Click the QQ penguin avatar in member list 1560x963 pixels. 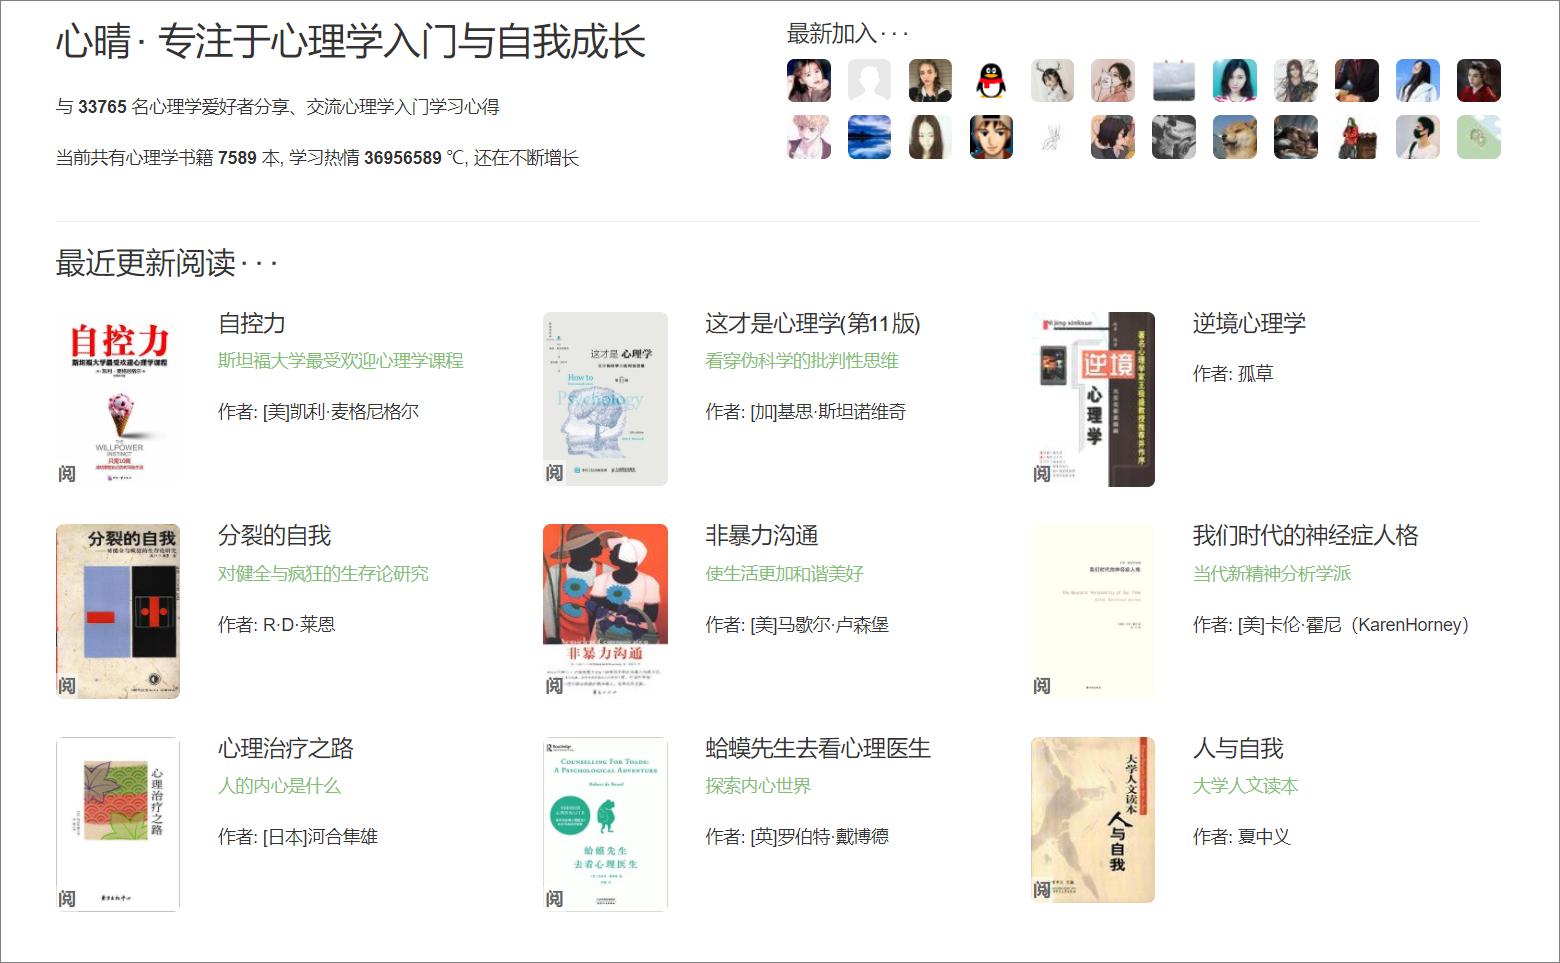tap(991, 80)
